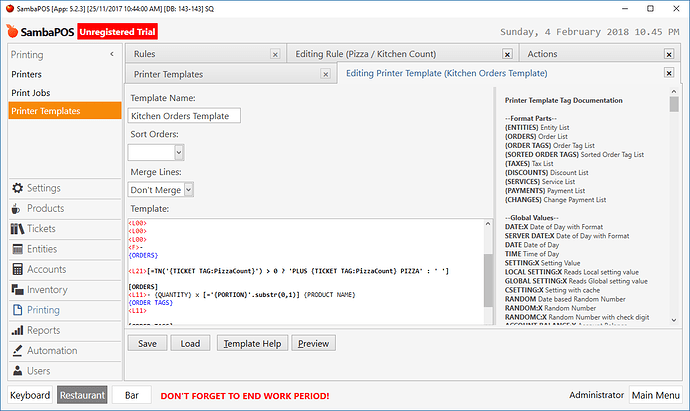The height and width of the screenshot is (411, 690).
Task: Click the Users person icon
Action: click(18, 371)
